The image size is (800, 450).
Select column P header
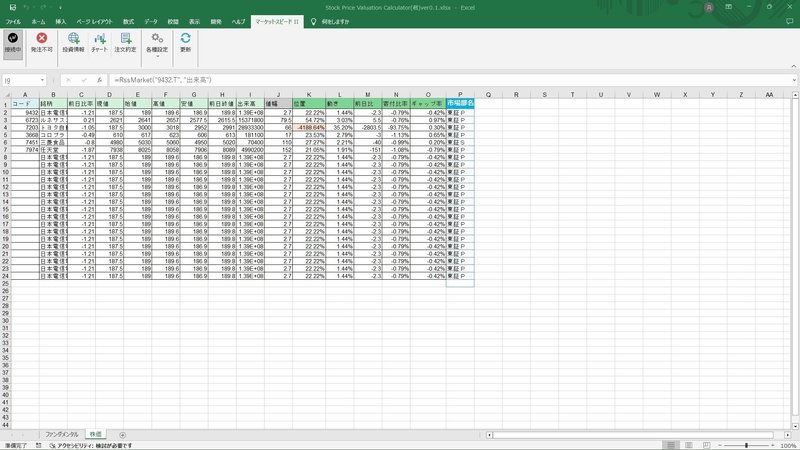pyautogui.click(x=460, y=95)
